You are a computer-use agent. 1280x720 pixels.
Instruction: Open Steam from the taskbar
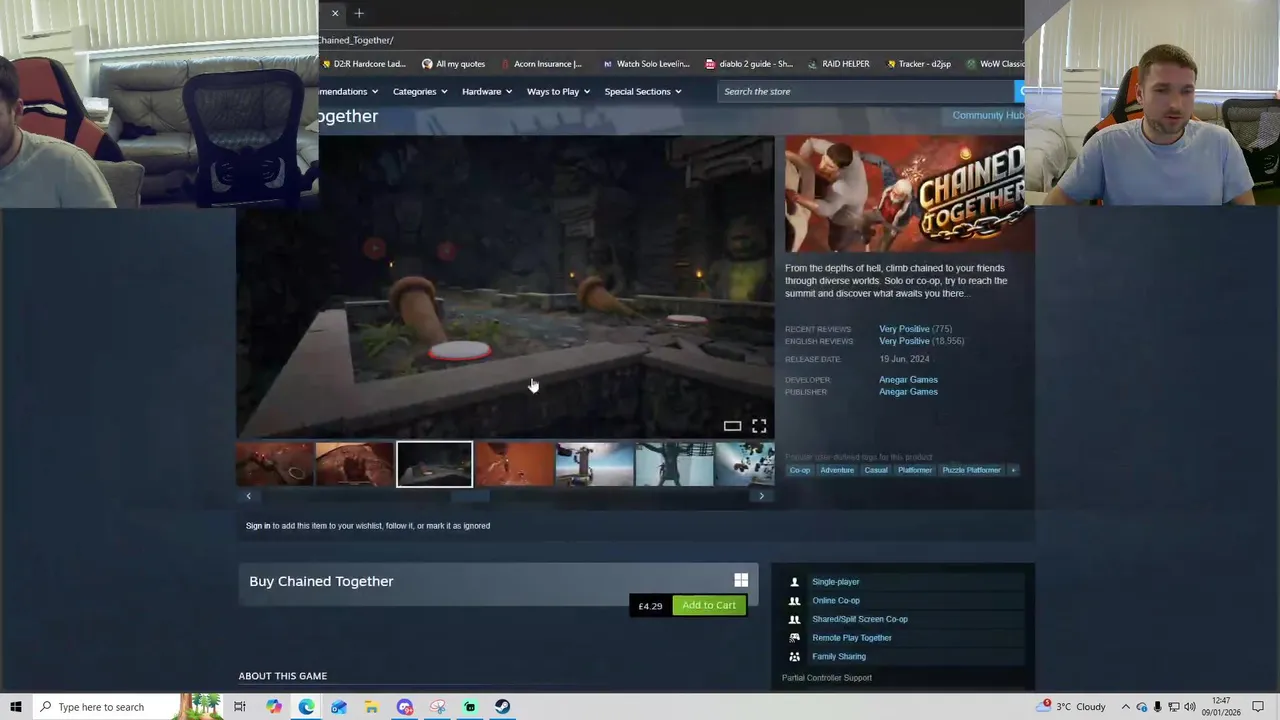[x=502, y=707]
